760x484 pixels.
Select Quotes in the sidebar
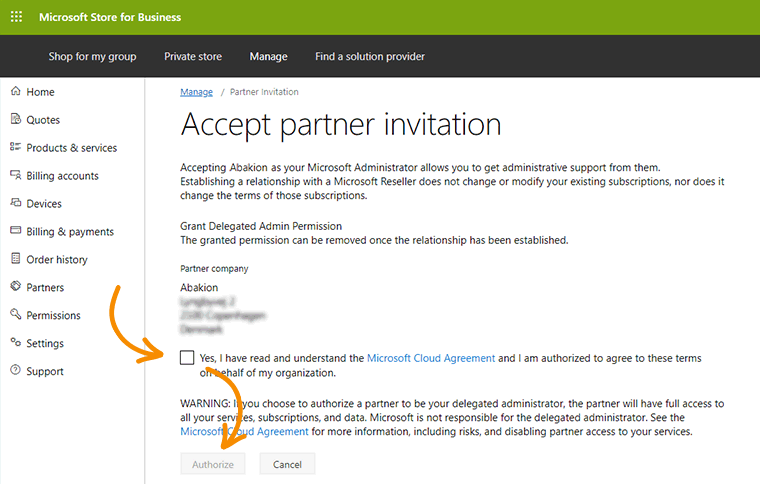[43, 120]
